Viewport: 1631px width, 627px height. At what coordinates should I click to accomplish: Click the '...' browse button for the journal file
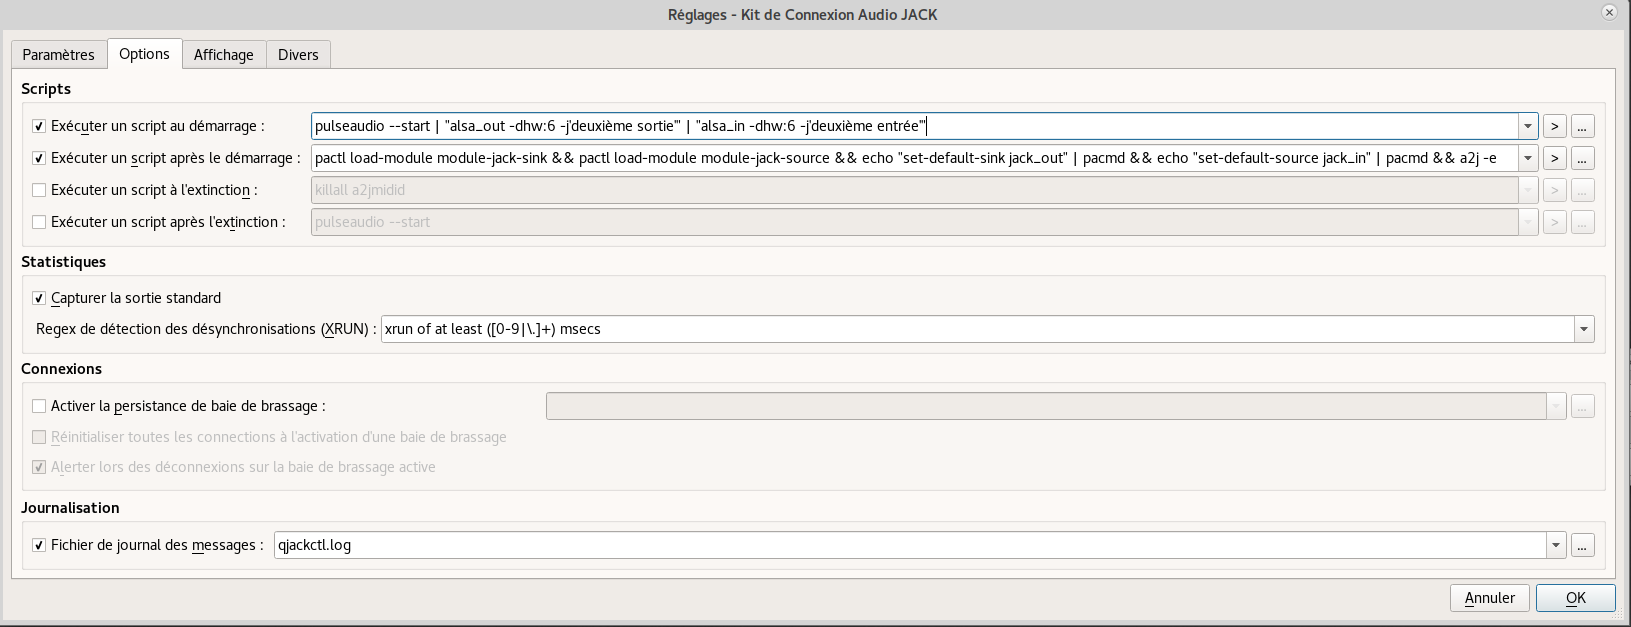(1582, 545)
